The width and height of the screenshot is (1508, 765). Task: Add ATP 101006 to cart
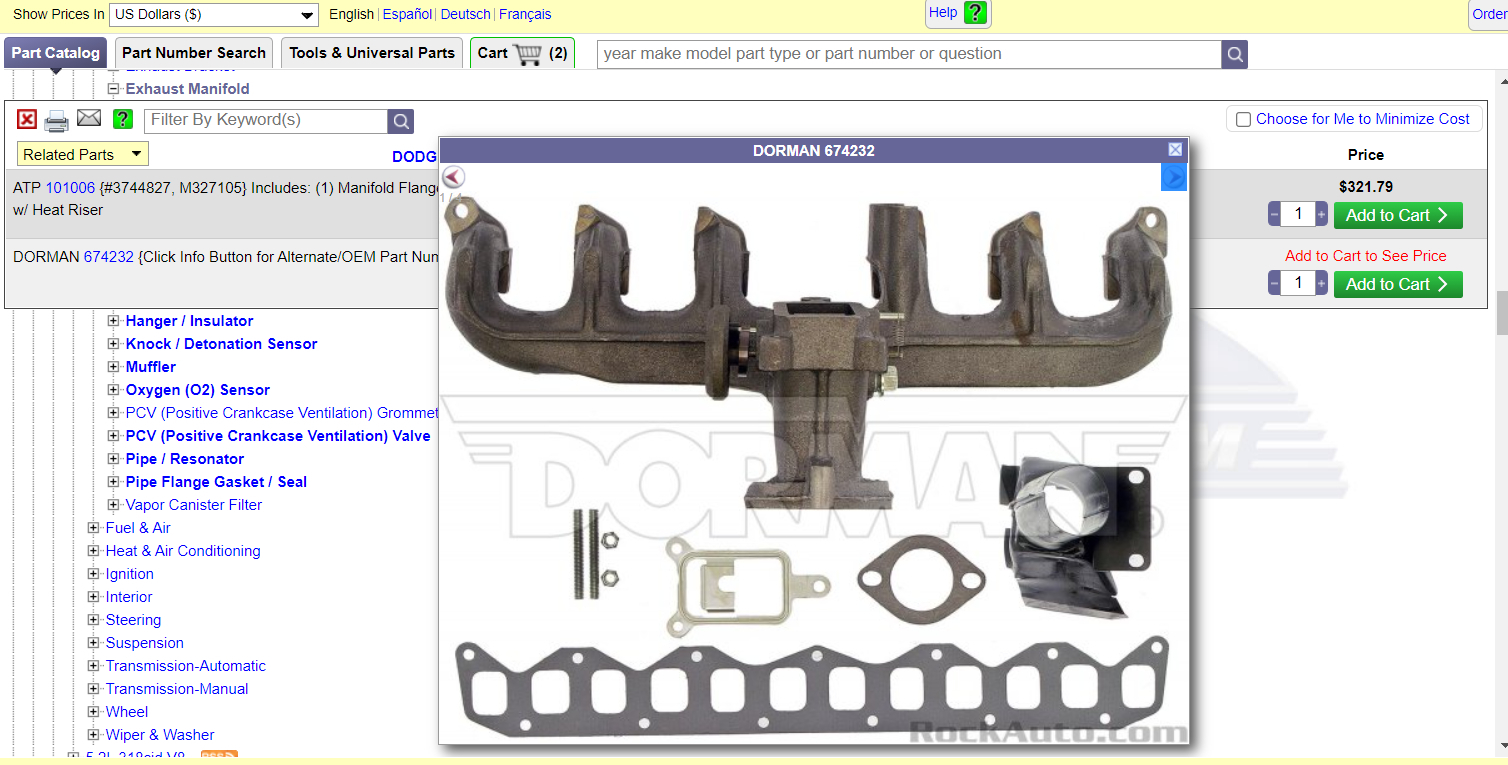1398,215
